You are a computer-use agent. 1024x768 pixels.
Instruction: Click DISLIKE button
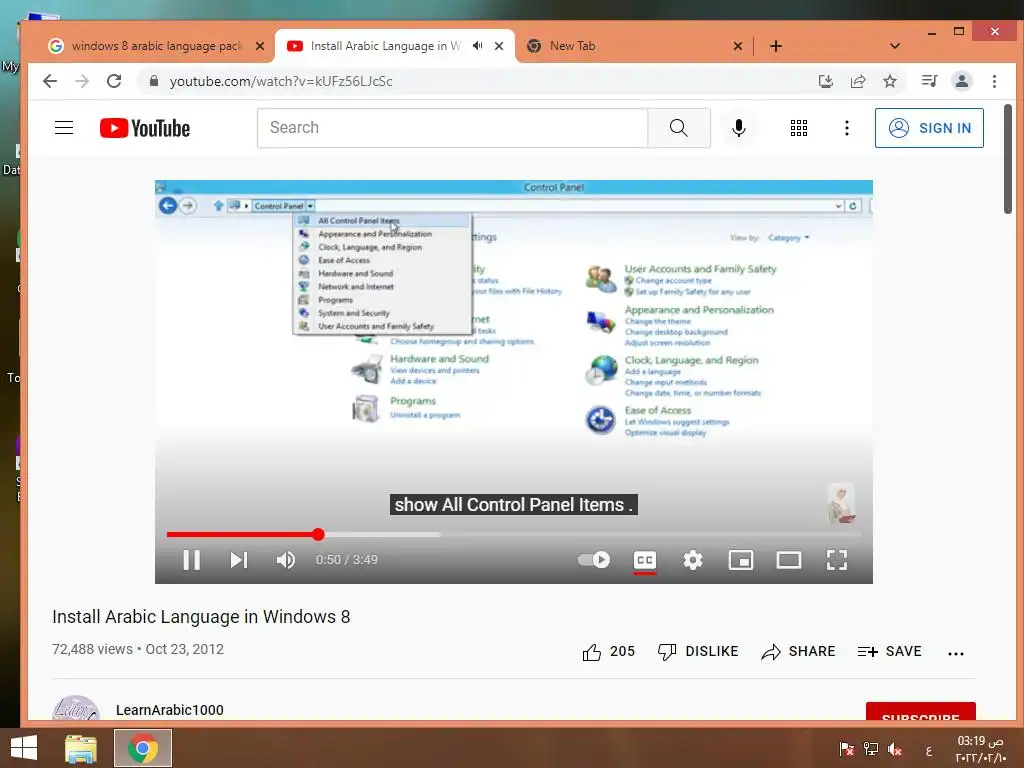(698, 651)
